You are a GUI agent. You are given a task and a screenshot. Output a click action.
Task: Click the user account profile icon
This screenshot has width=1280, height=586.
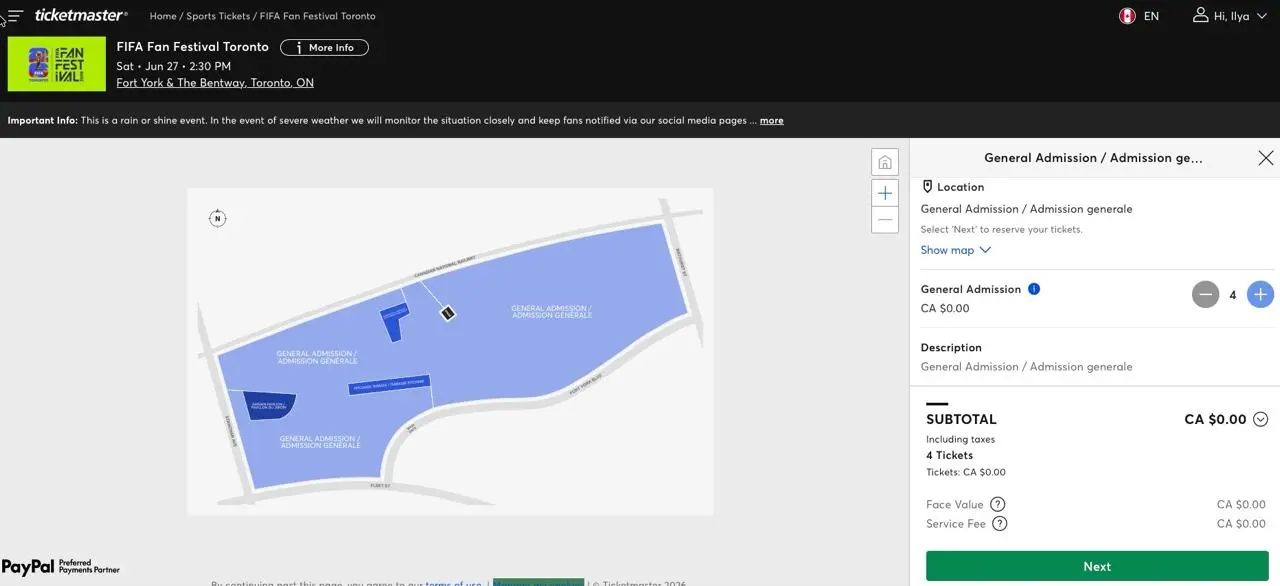[x=1200, y=15]
